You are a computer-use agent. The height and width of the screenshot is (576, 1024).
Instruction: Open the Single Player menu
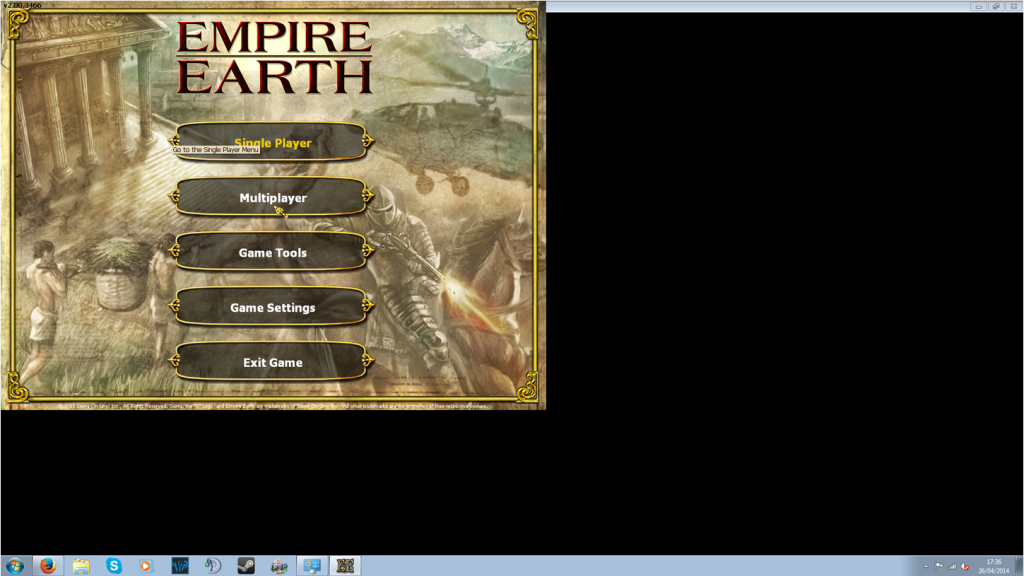pyautogui.click(x=272, y=142)
